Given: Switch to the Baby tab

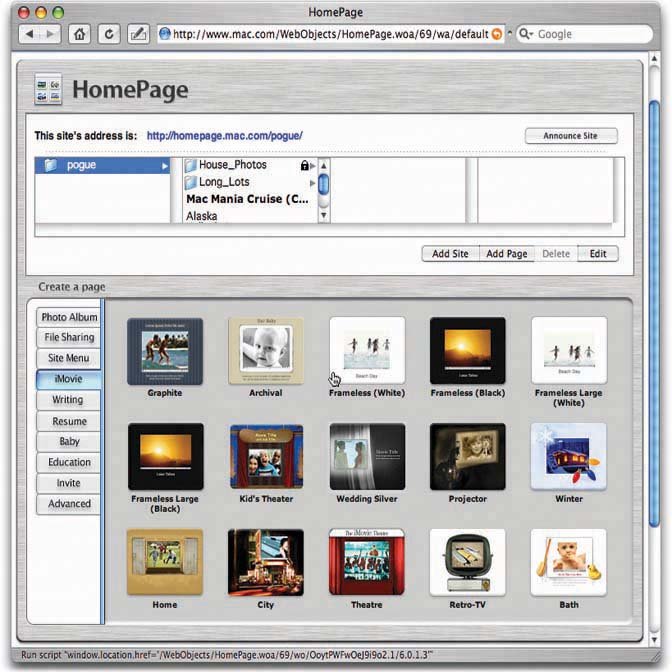Looking at the screenshot, I should [x=69, y=441].
